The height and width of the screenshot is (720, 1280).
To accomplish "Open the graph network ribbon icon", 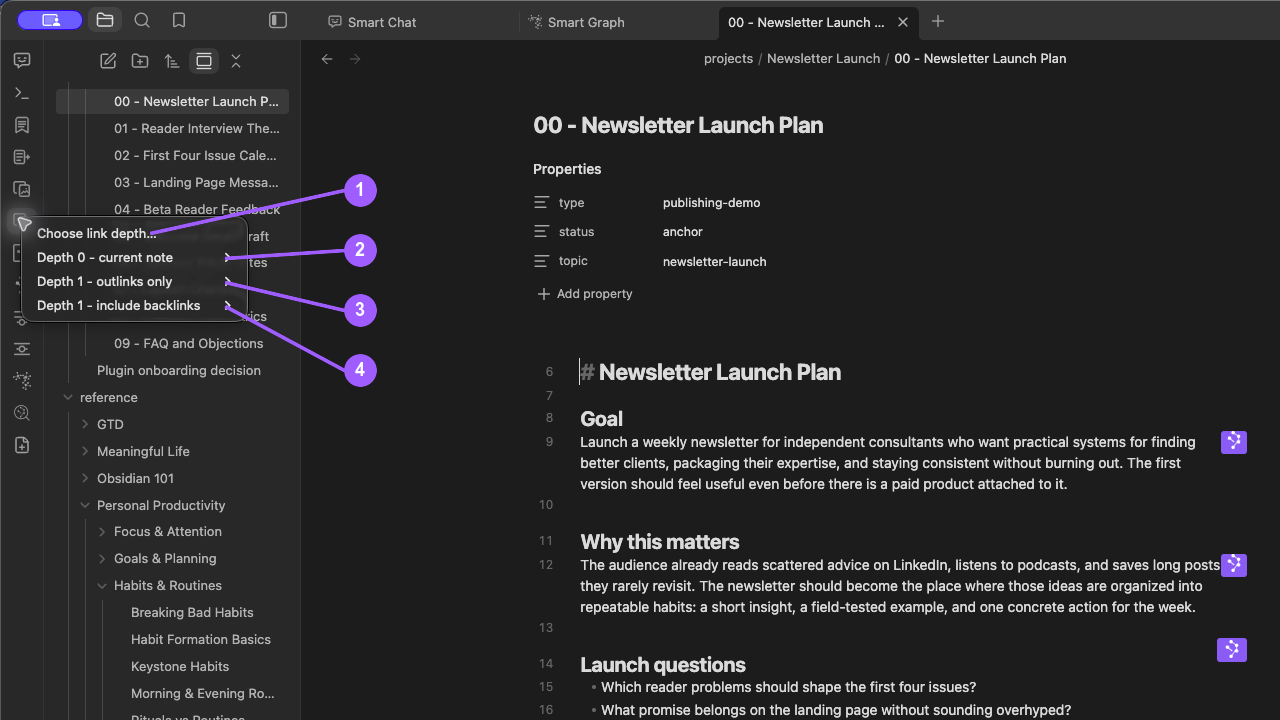I will [22, 381].
